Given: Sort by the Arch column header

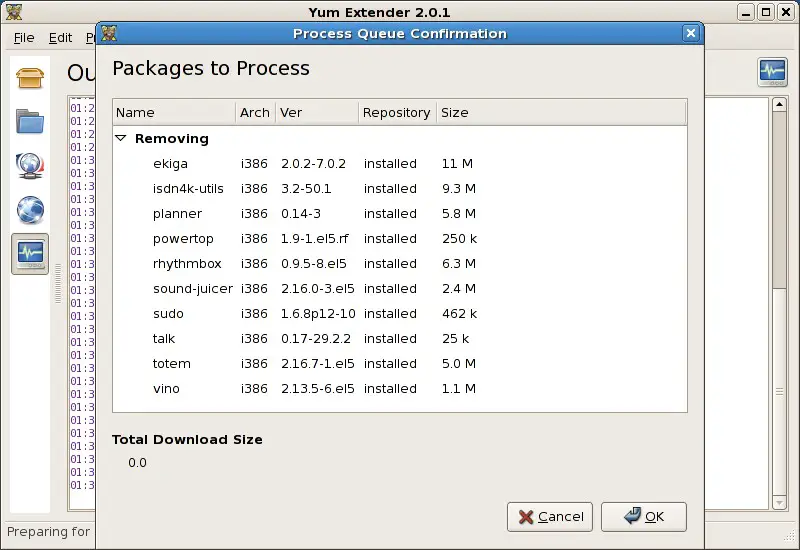Looking at the screenshot, I should click(x=255, y=112).
